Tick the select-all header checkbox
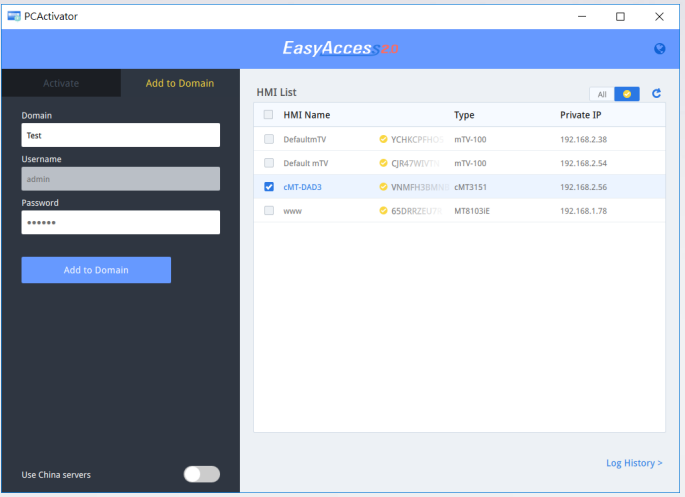 (x=268, y=114)
